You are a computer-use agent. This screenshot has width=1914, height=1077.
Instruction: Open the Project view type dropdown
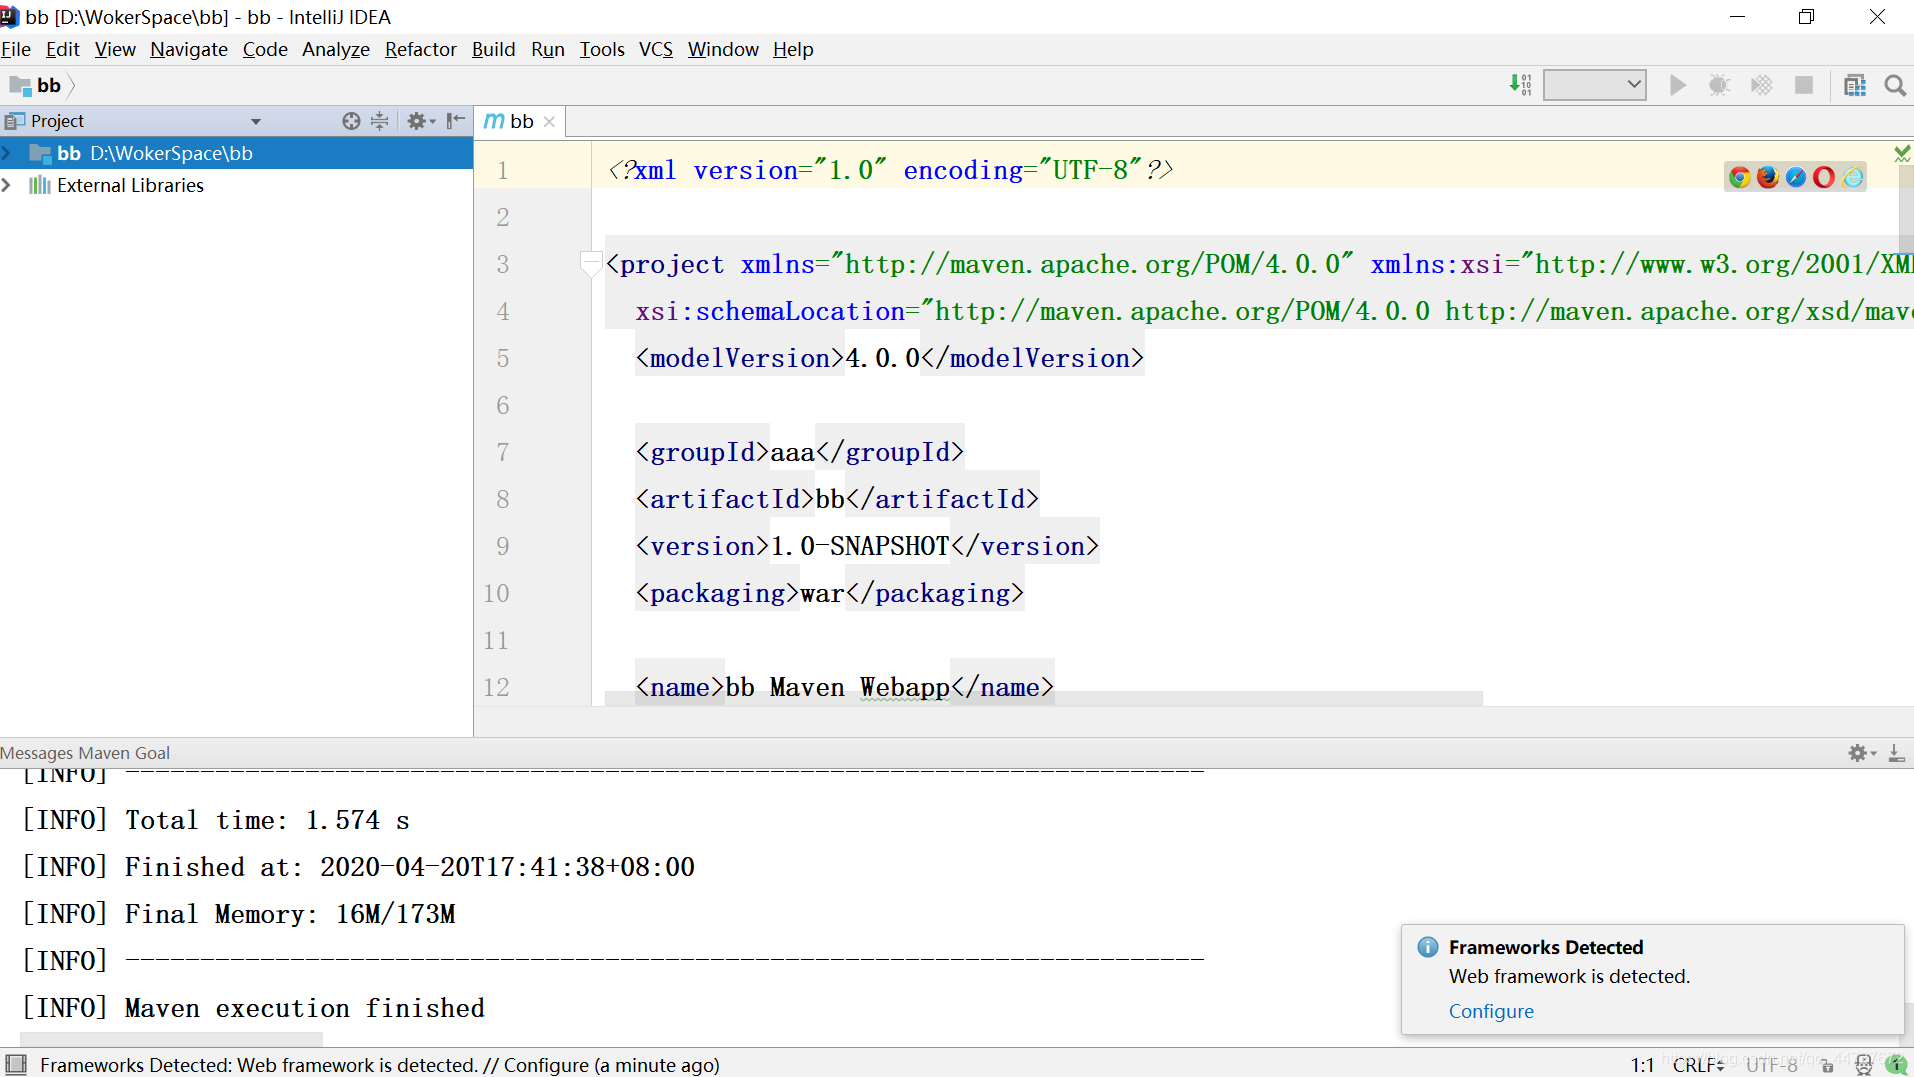click(256, 121)
